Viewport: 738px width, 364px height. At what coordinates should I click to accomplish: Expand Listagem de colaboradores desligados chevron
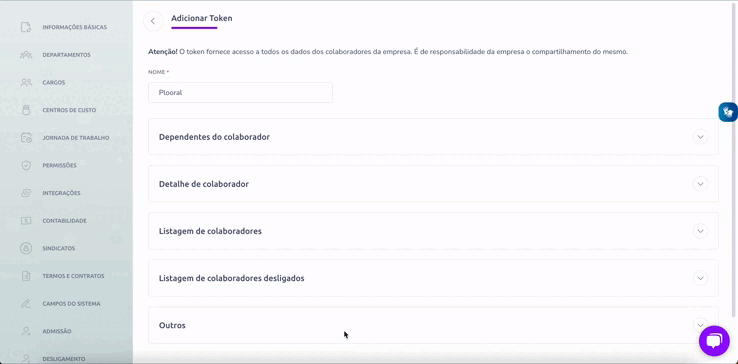click(x=700, y=278)
